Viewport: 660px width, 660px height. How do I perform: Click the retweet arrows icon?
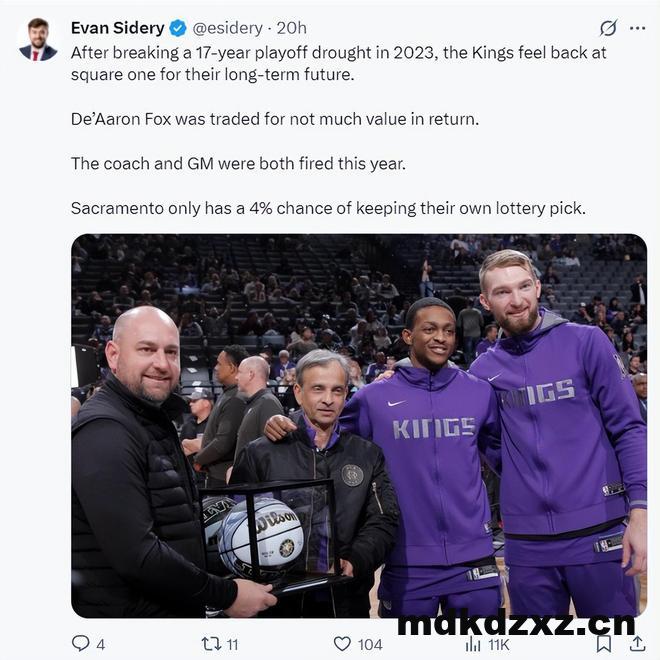(211, 644)
